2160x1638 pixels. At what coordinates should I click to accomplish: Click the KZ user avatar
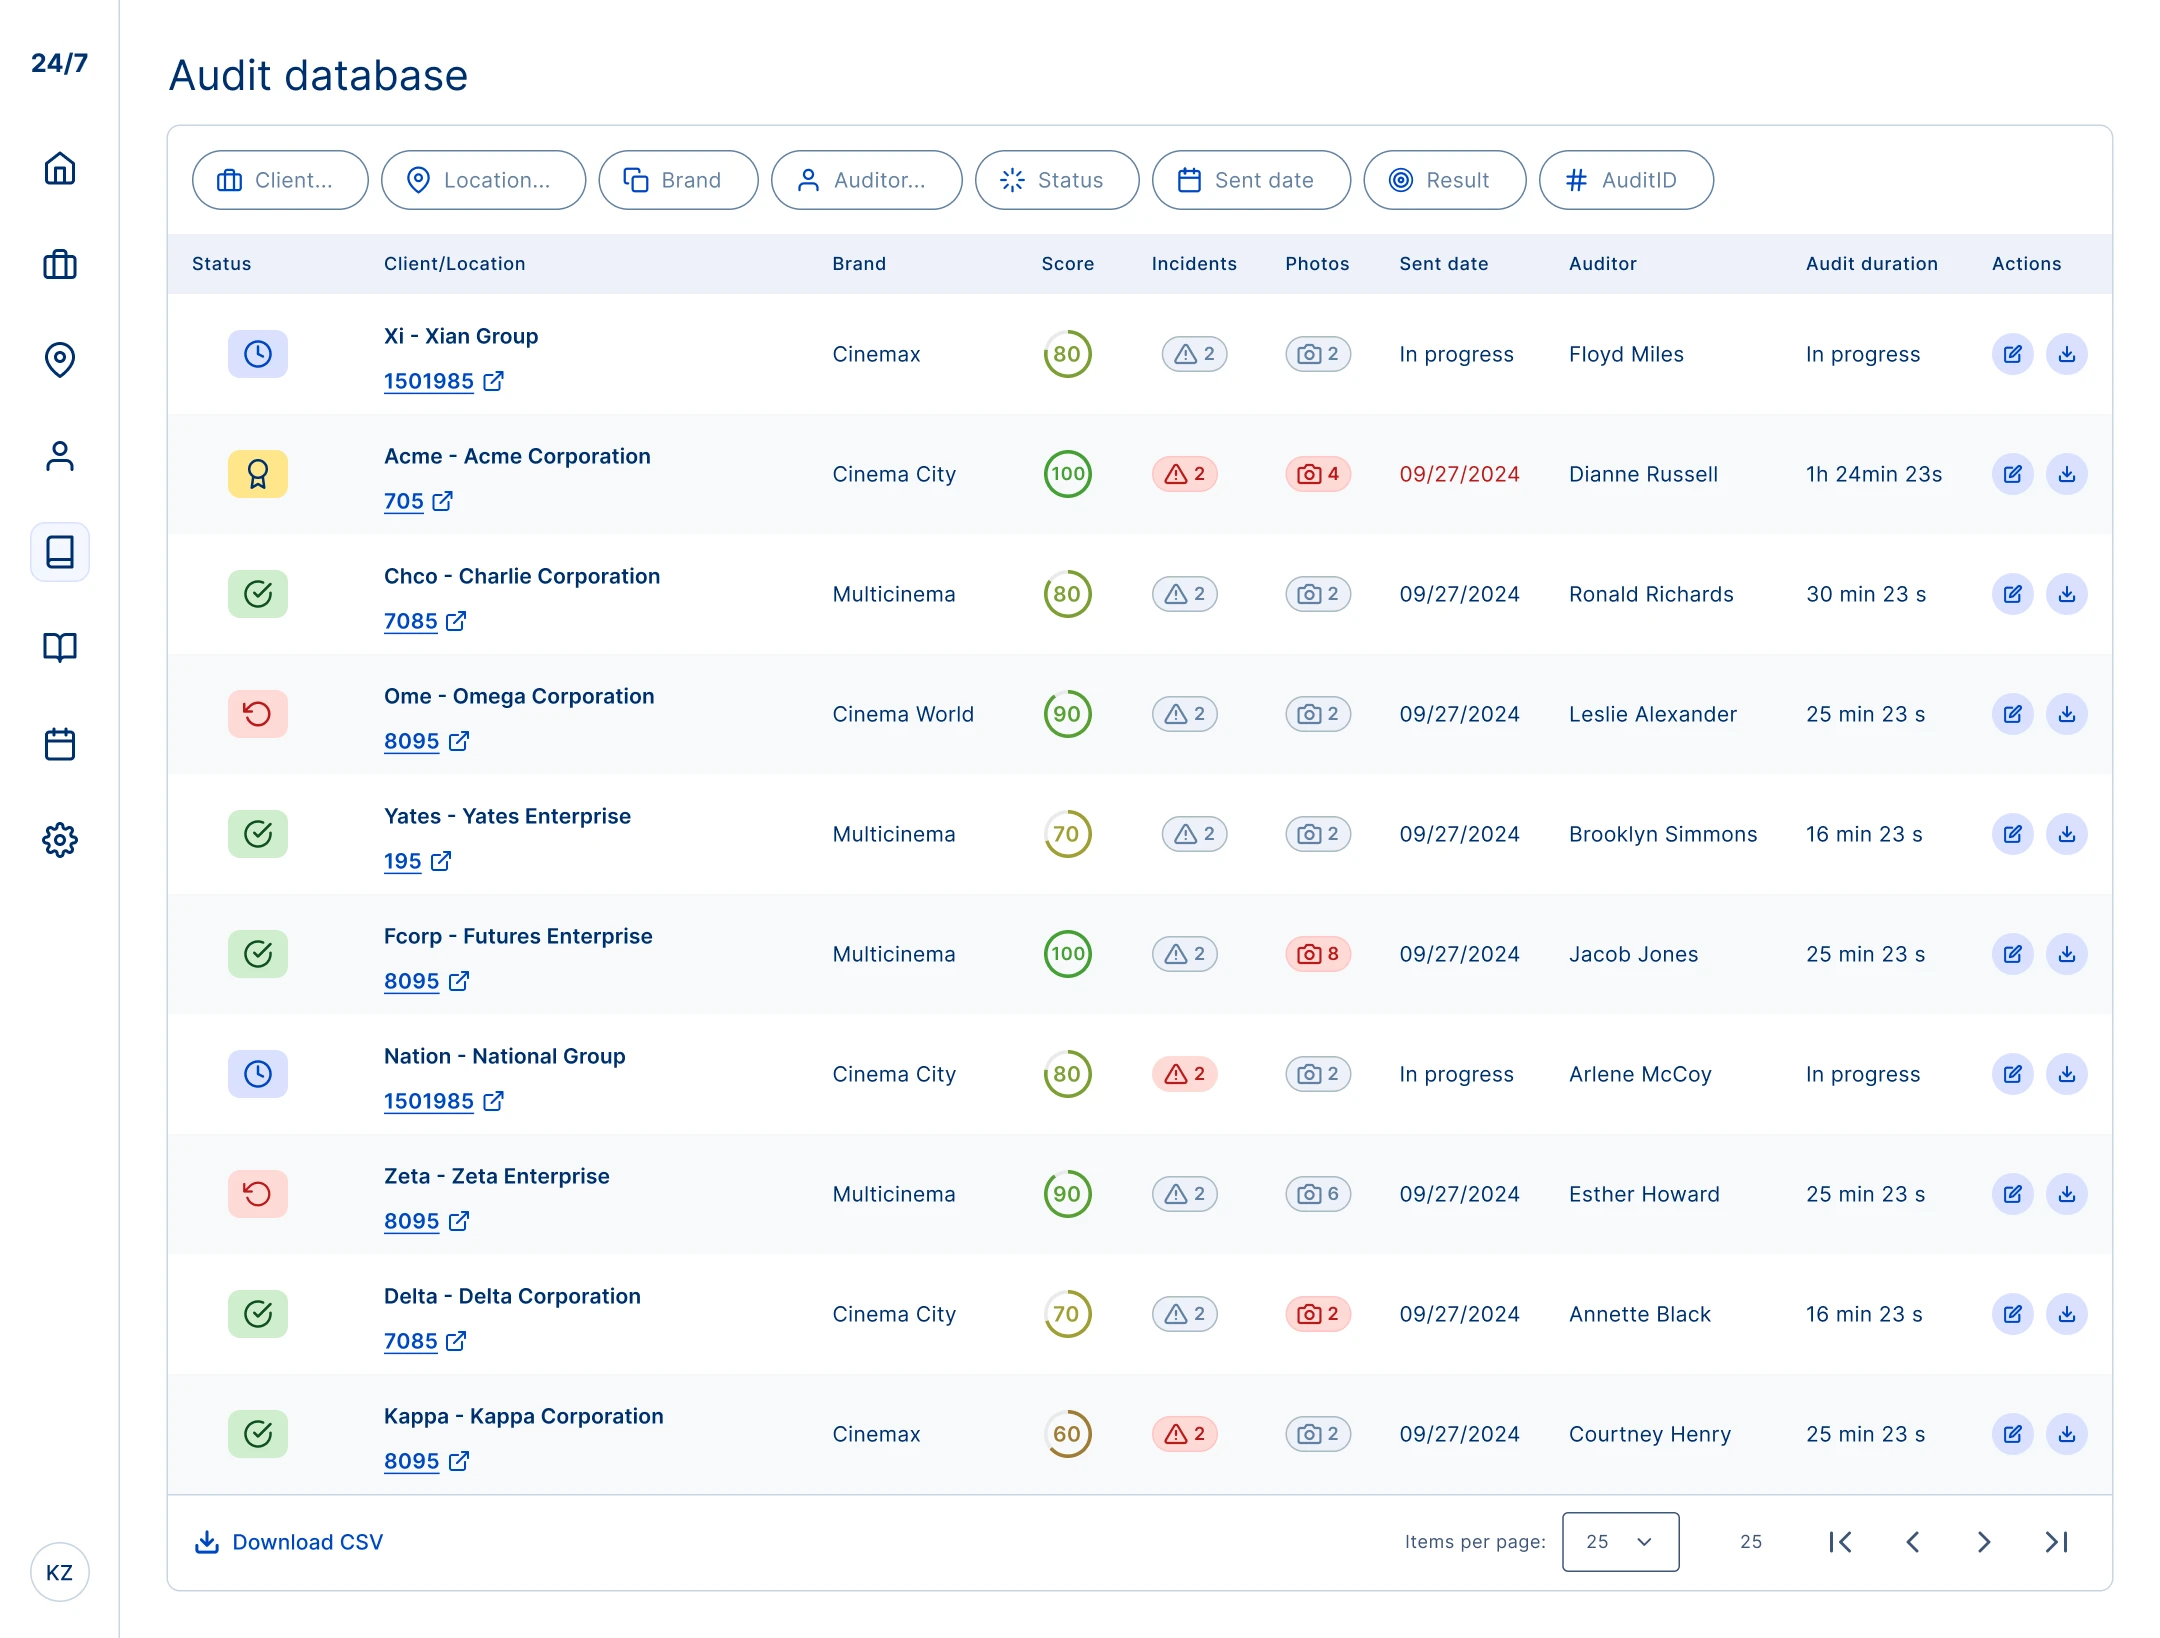click(x=60, y=1573)
